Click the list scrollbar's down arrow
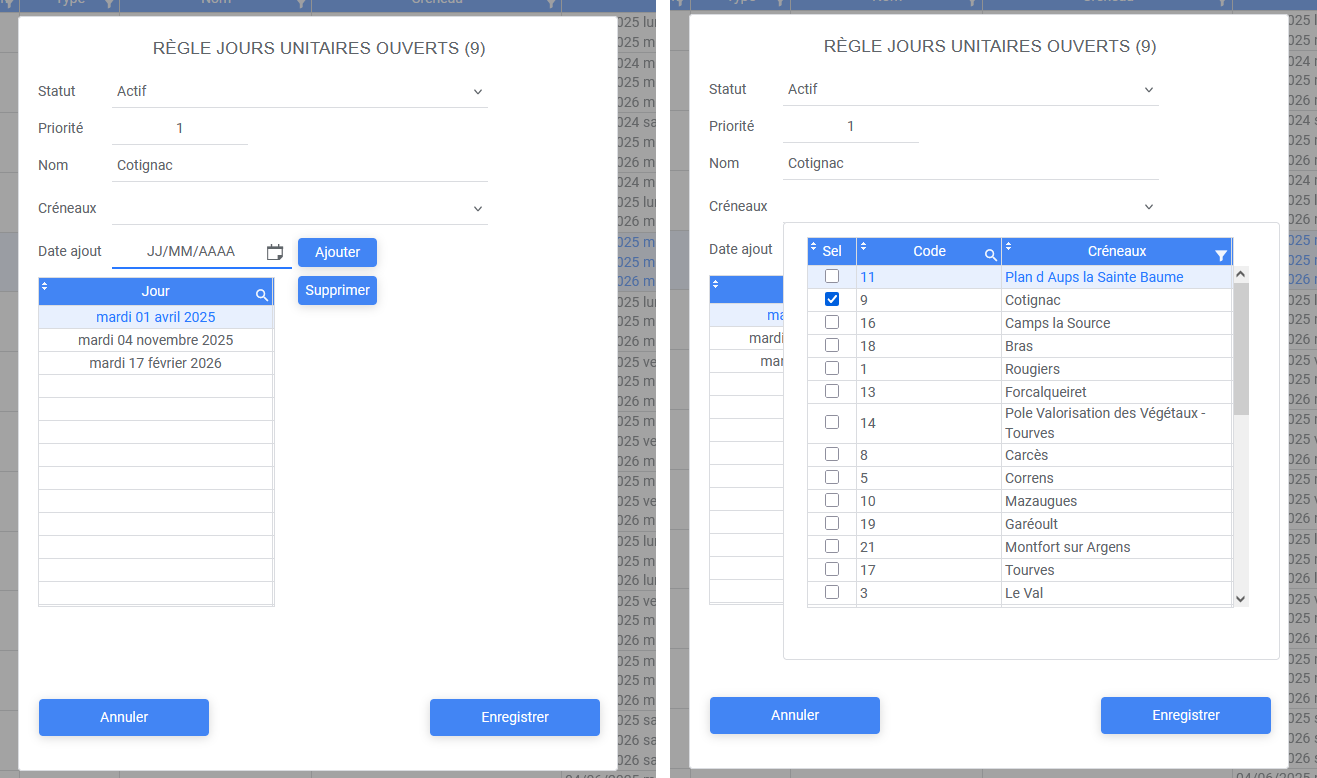 tap(1241, 598)
